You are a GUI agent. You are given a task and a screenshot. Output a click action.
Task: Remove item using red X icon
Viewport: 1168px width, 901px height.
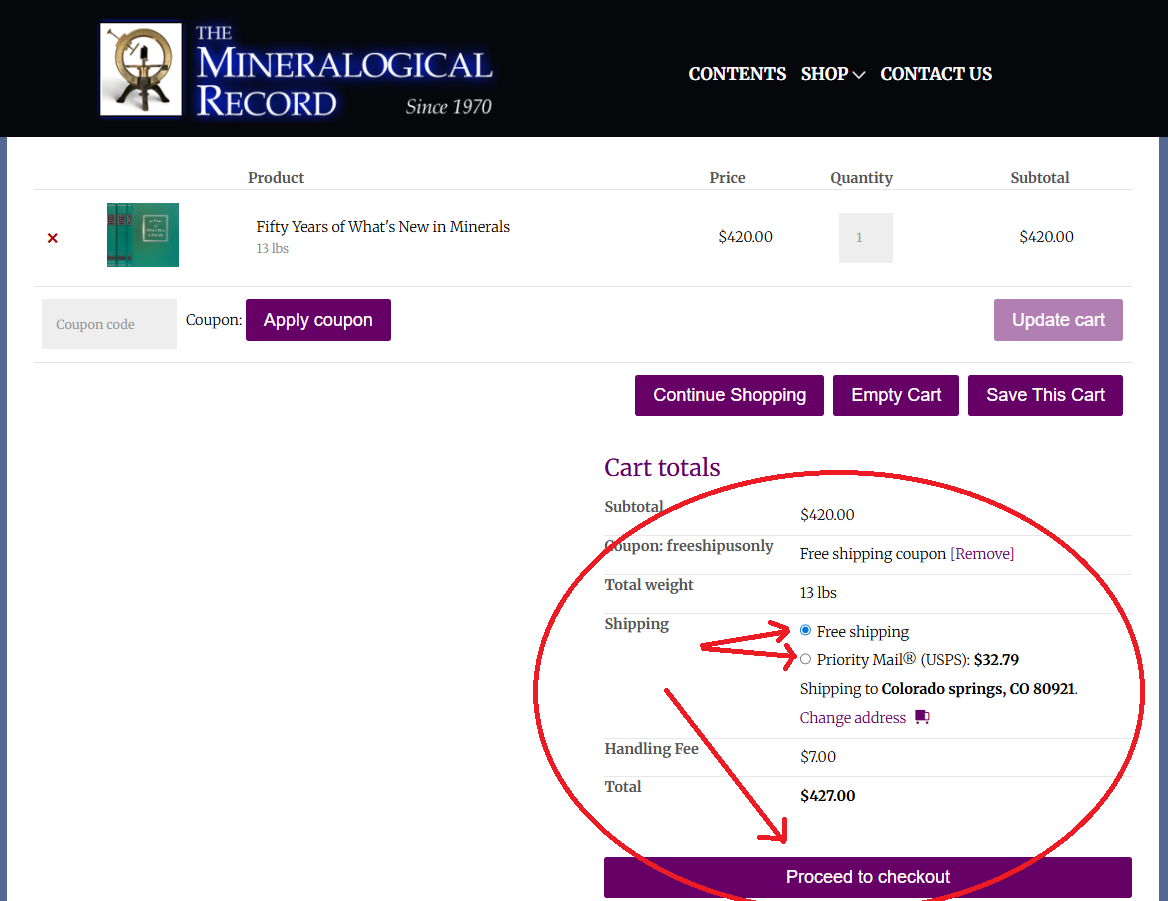click(53, 238)
